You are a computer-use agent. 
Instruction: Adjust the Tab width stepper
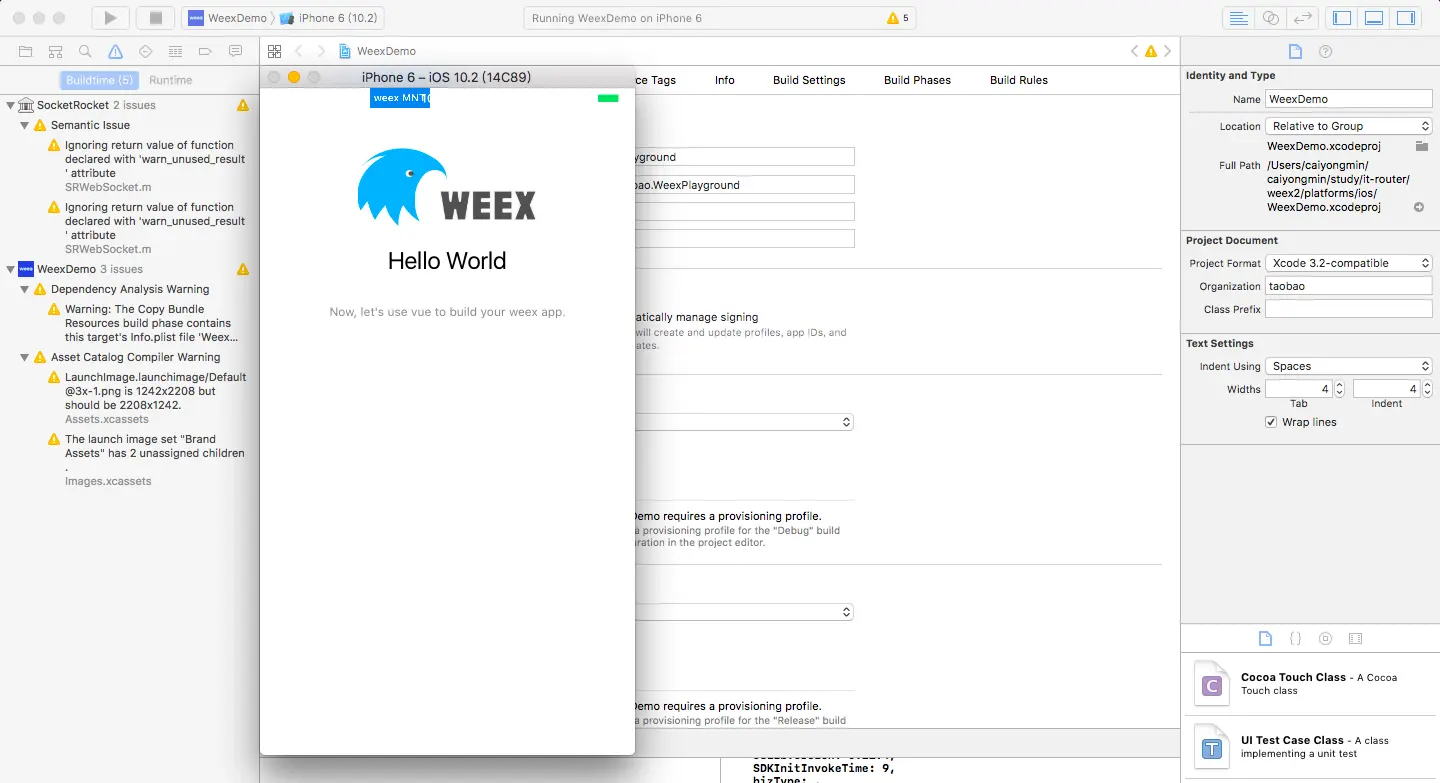click(x=1340, y=389)
